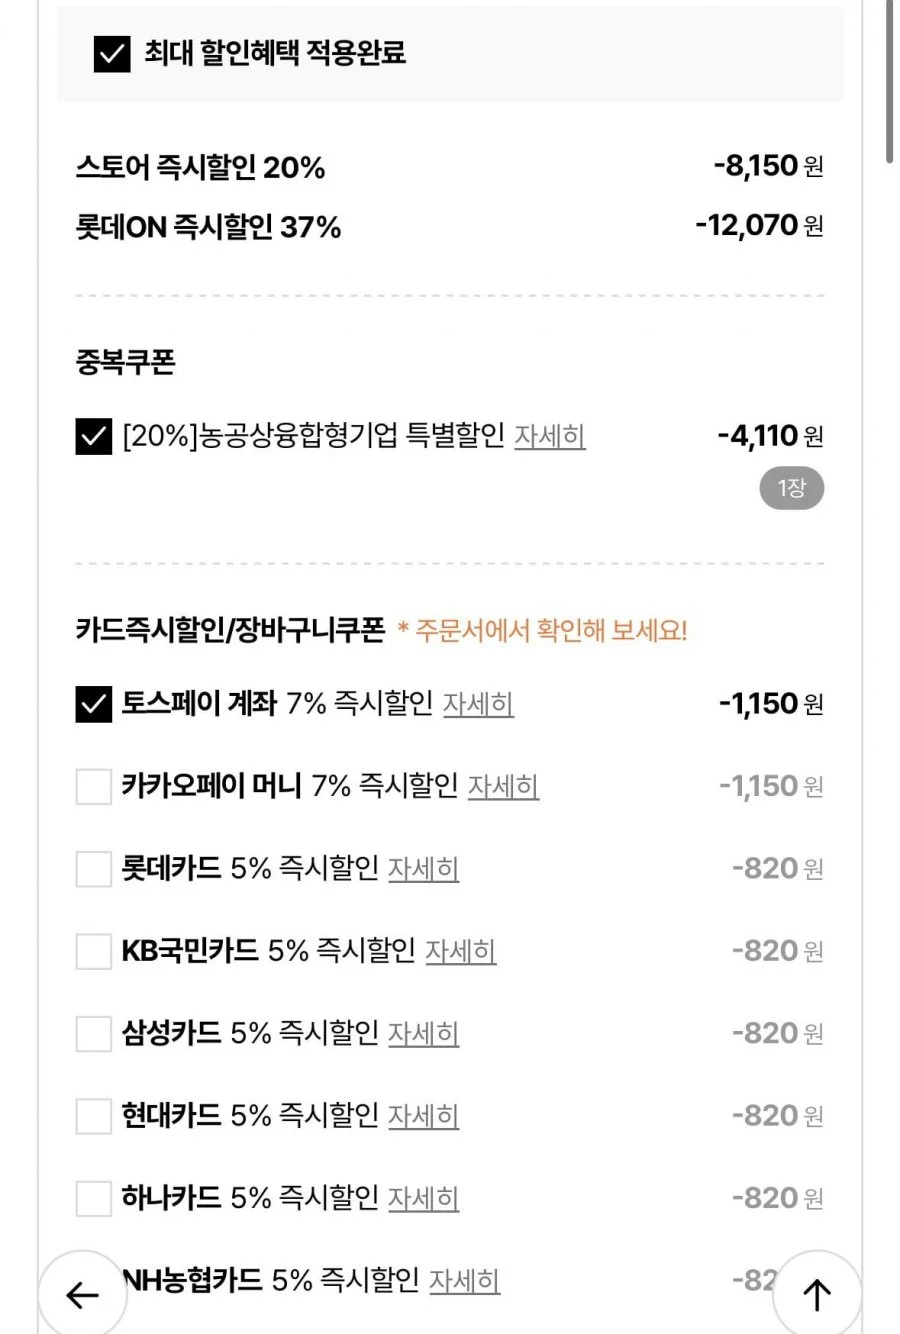Tap the back arrow icon
The height and width of the screenshot is (1334, 900).
coord(82,1295)
